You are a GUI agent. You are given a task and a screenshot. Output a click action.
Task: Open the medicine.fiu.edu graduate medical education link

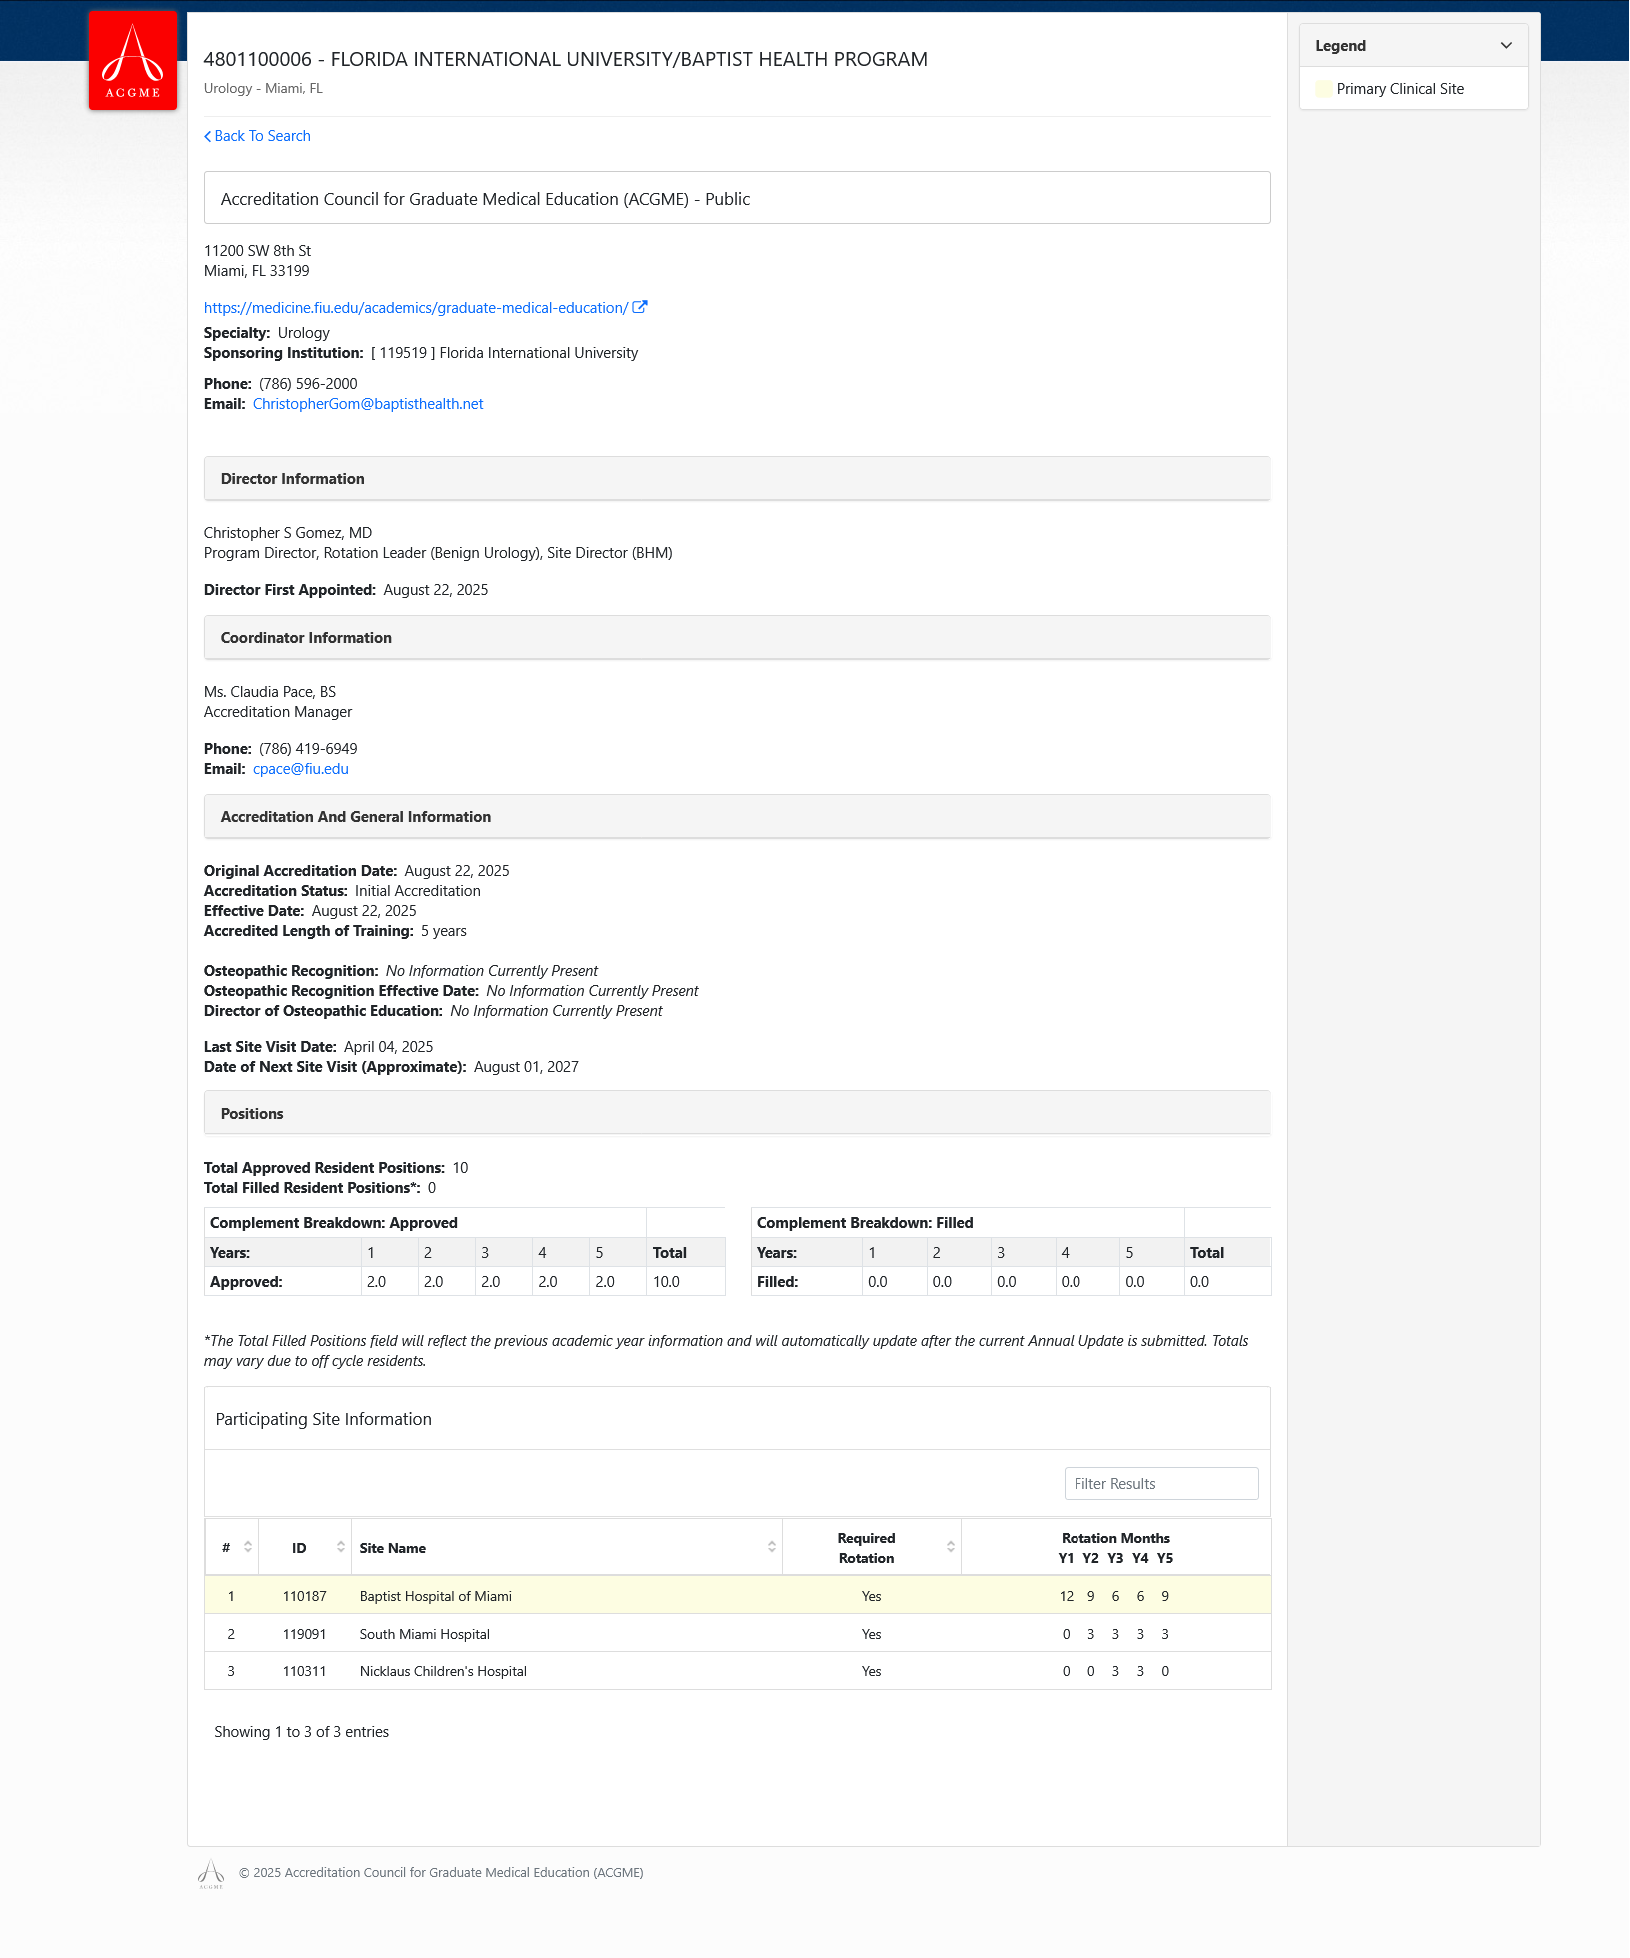tap(416, 308)
